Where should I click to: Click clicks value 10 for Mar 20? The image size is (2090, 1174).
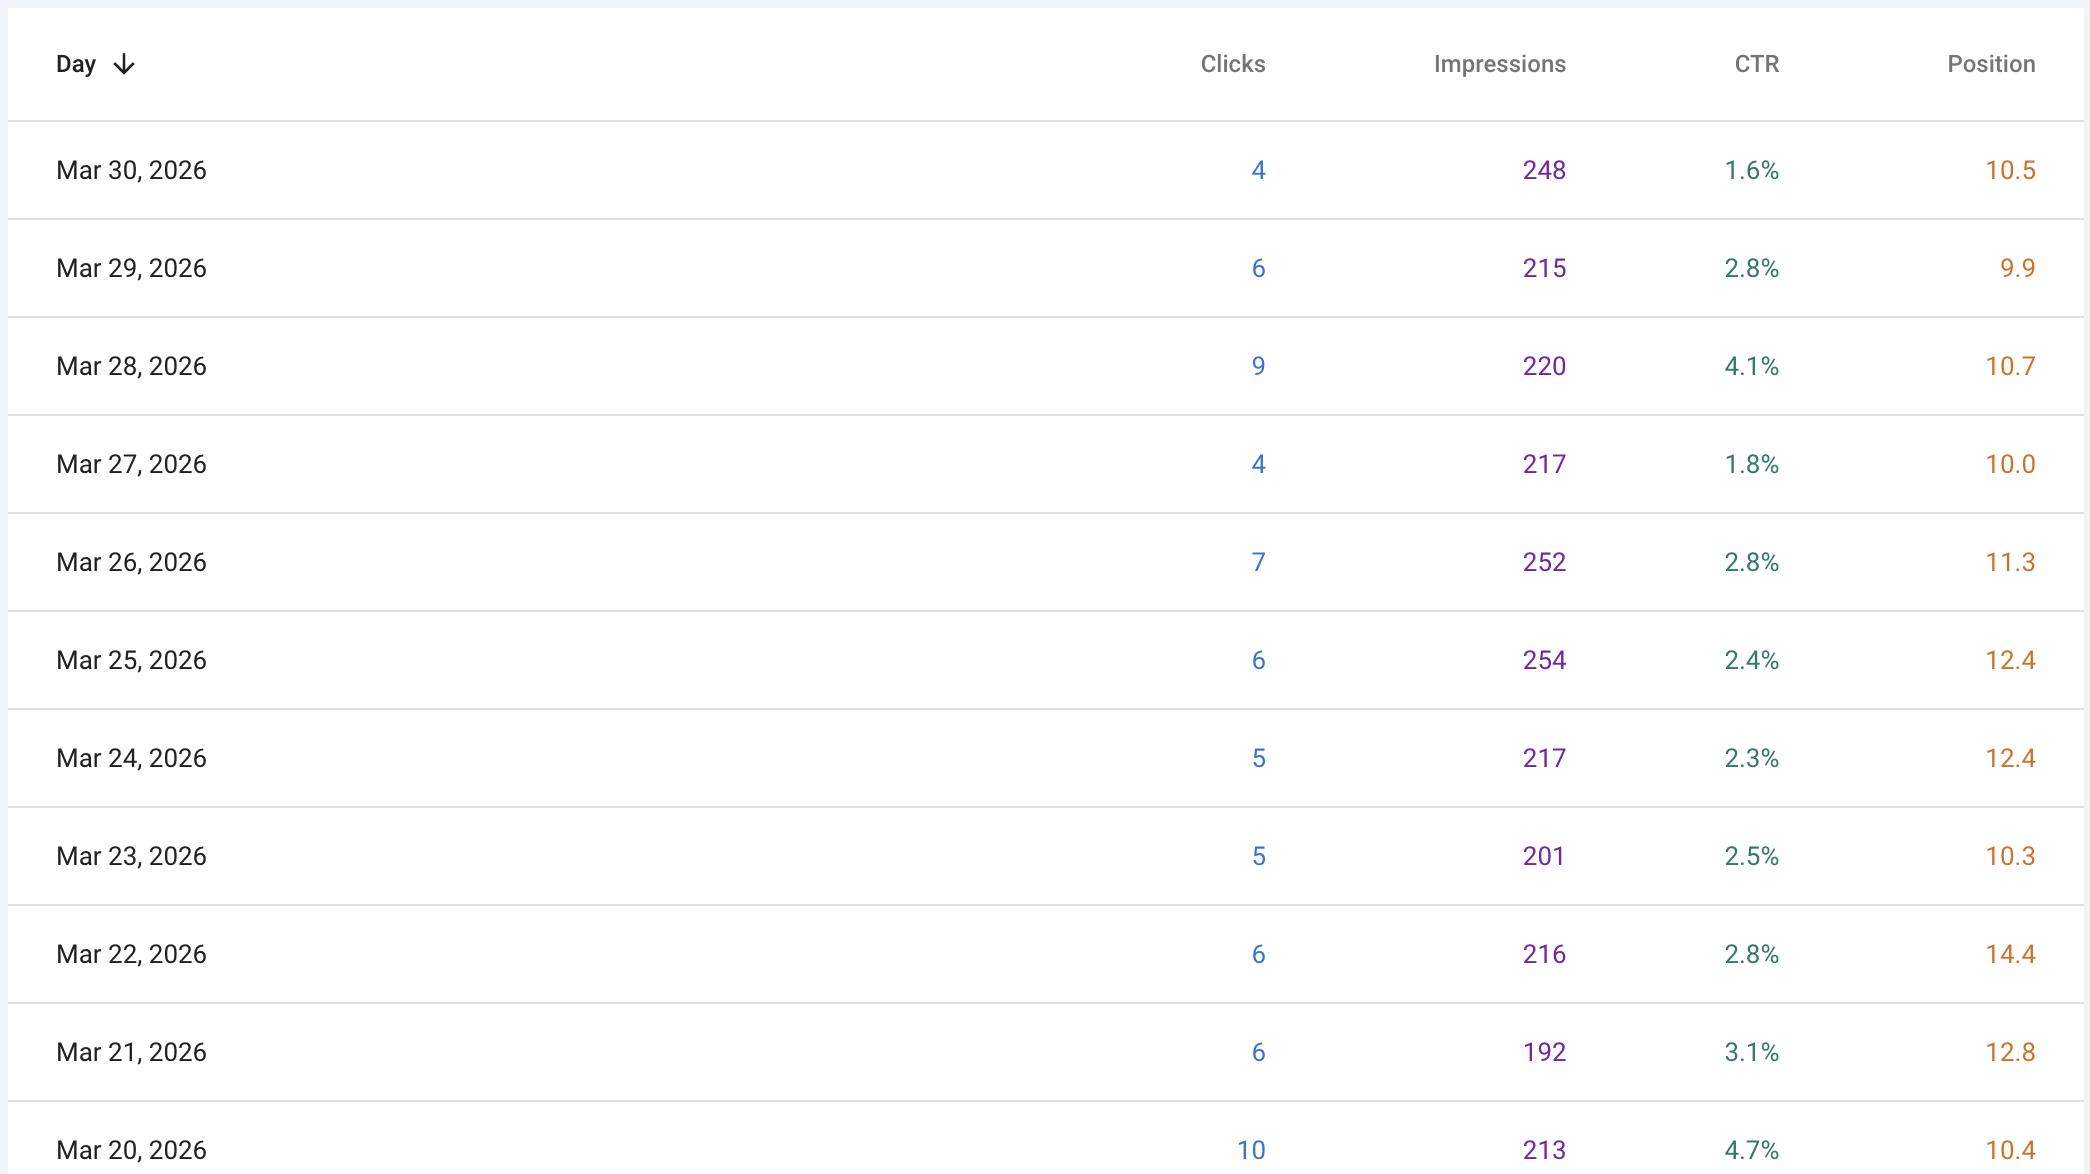coord(1250,1150)
